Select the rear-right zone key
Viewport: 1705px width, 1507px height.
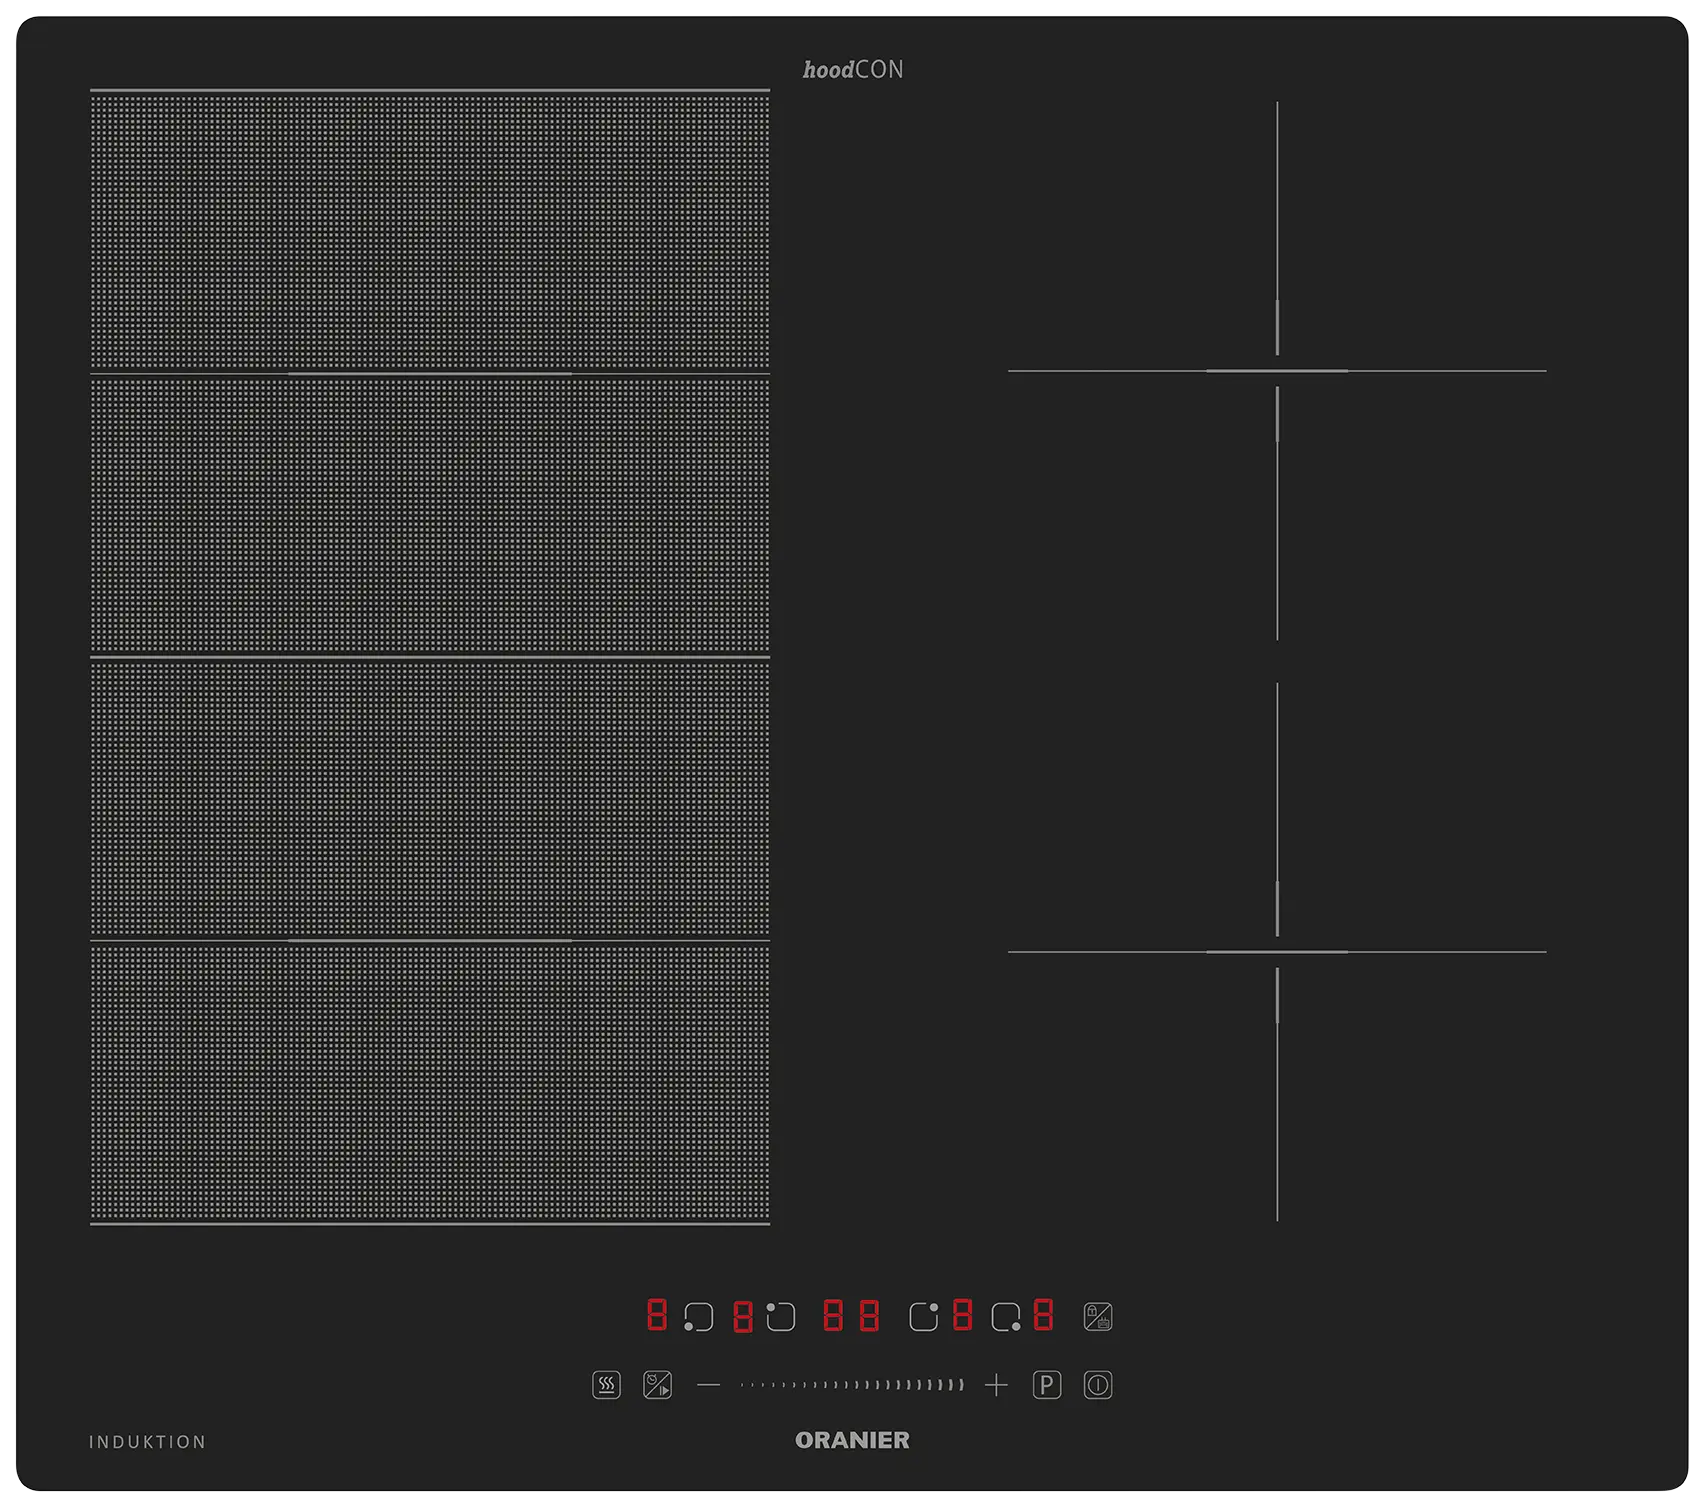click(x=924, y=1316)
